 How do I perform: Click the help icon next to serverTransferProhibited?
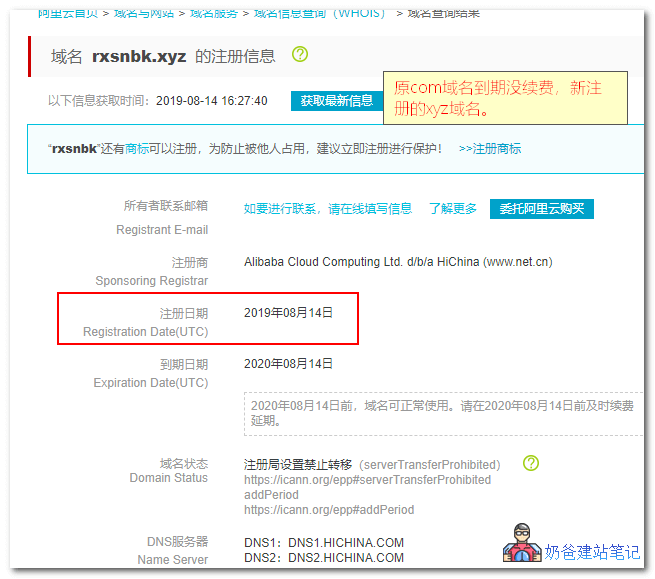tap(531, 463)
